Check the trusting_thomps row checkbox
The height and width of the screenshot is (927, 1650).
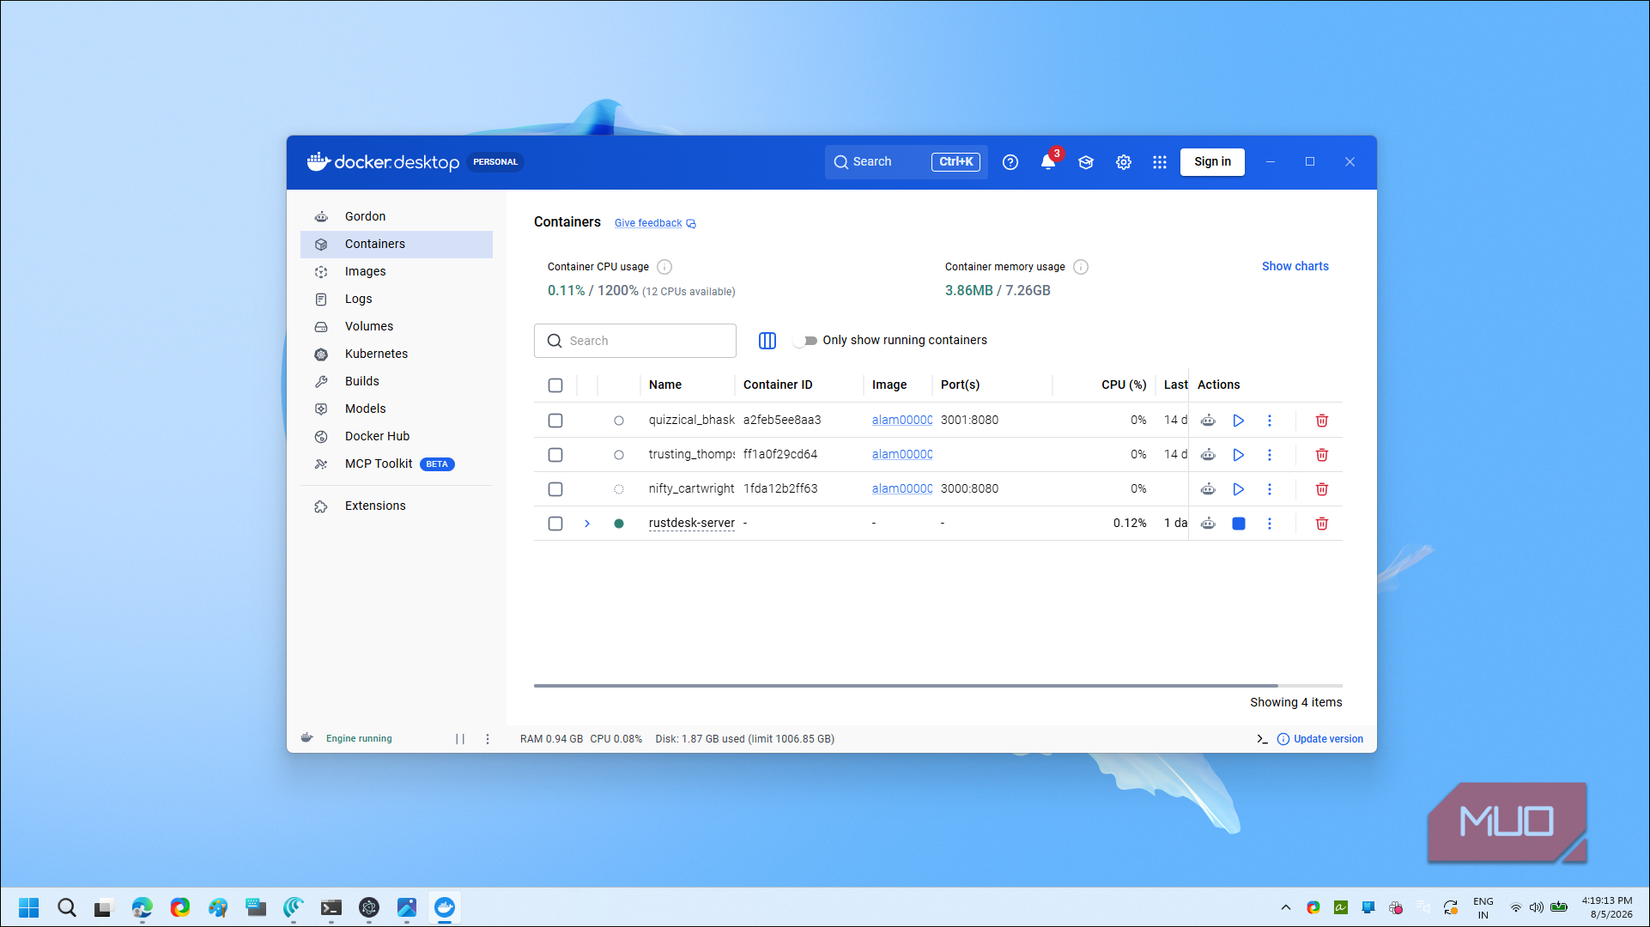[556, 455]
